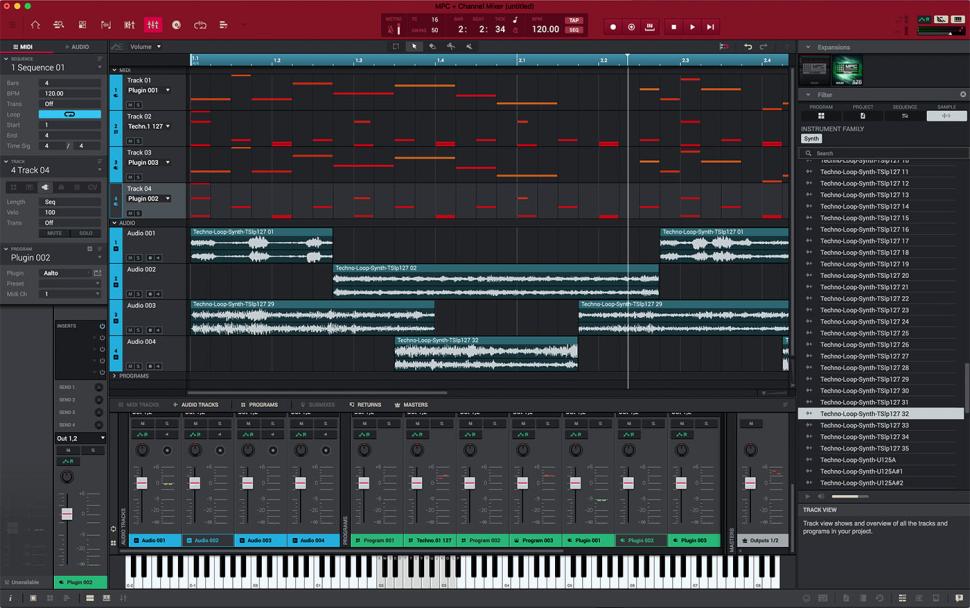Open the Aalto plugin dropdown
Screen dimensions: 970x608
[60, 272]
